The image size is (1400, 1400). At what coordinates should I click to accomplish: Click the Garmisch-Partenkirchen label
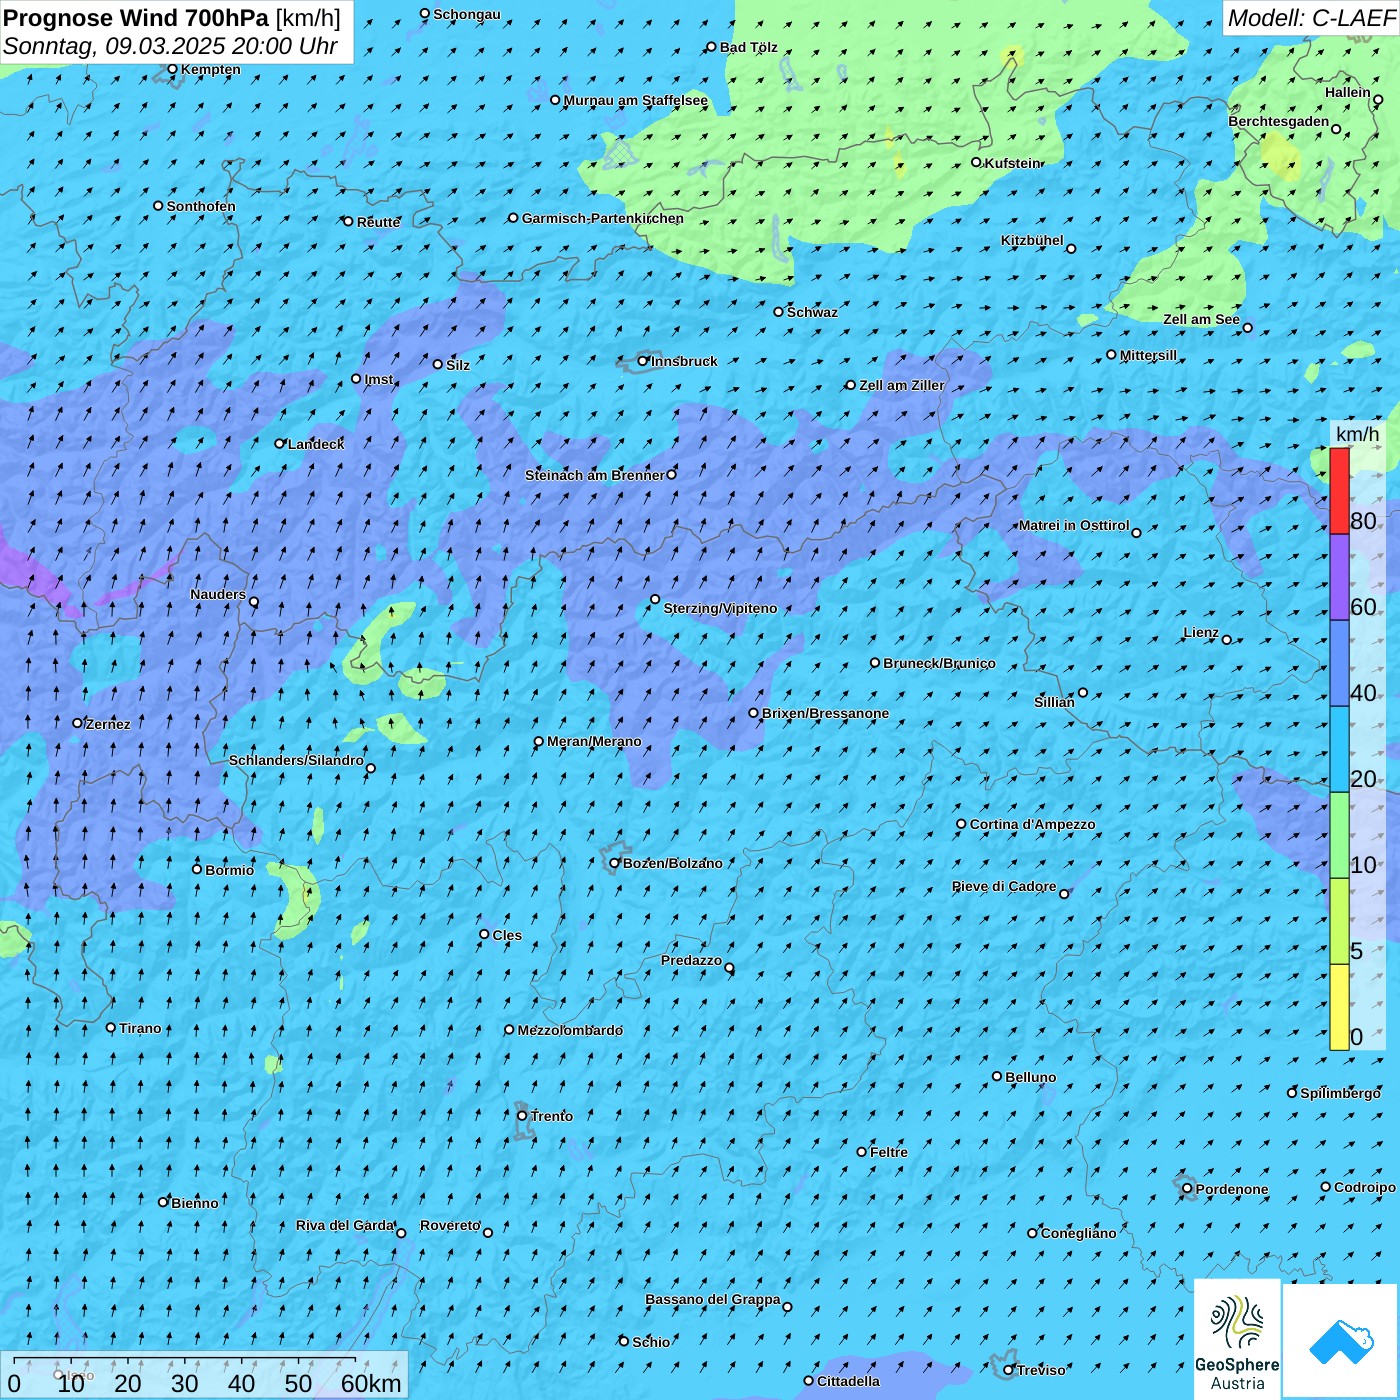(603, 218)
